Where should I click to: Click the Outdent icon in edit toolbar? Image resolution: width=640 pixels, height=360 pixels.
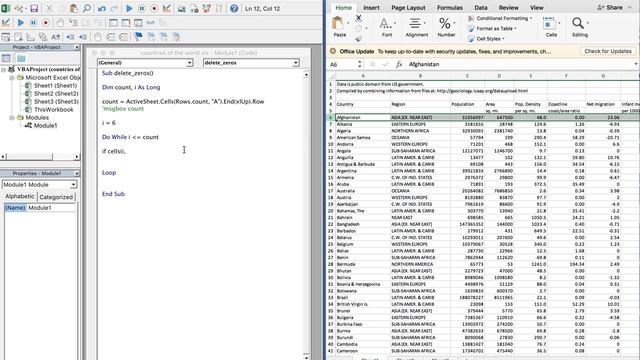tap(83, 37)
